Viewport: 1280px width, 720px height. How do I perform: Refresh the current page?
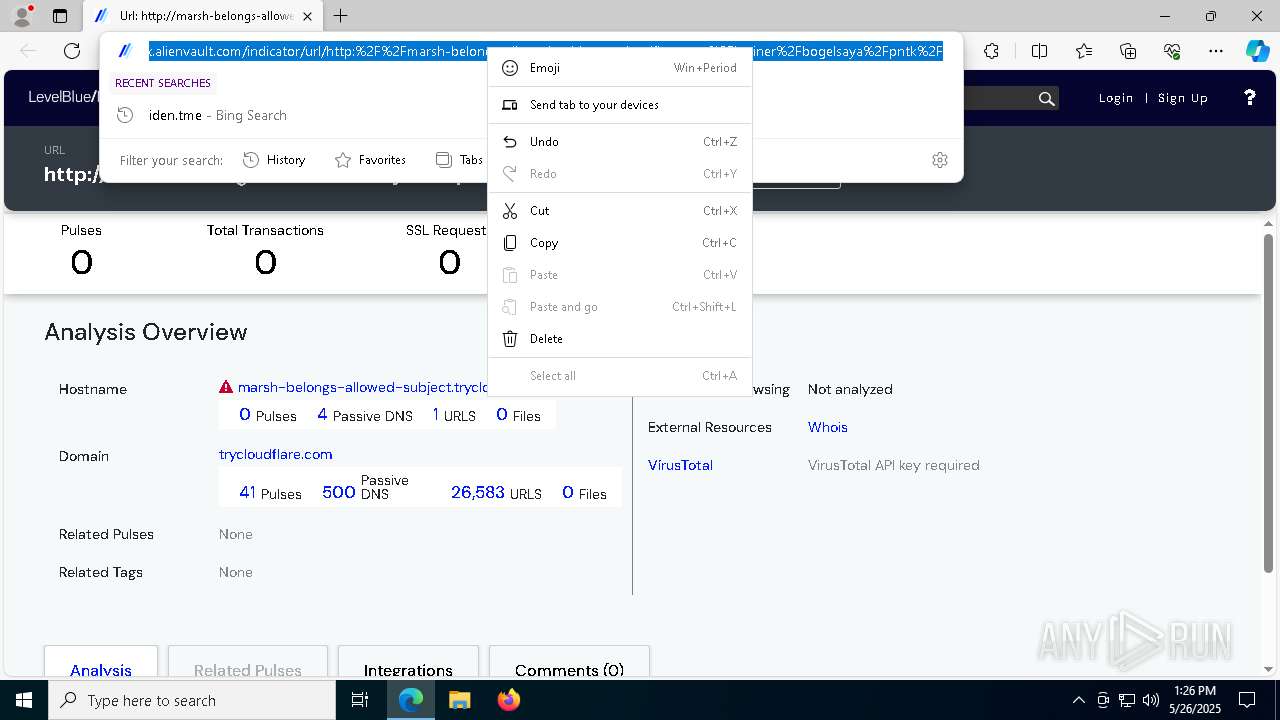point(72,51)
